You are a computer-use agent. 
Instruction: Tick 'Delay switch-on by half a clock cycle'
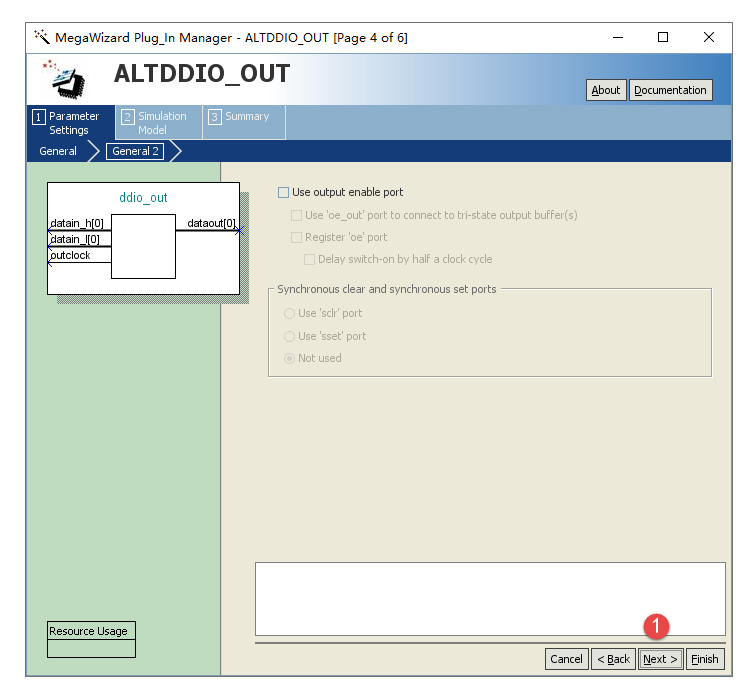pos(309,260)
